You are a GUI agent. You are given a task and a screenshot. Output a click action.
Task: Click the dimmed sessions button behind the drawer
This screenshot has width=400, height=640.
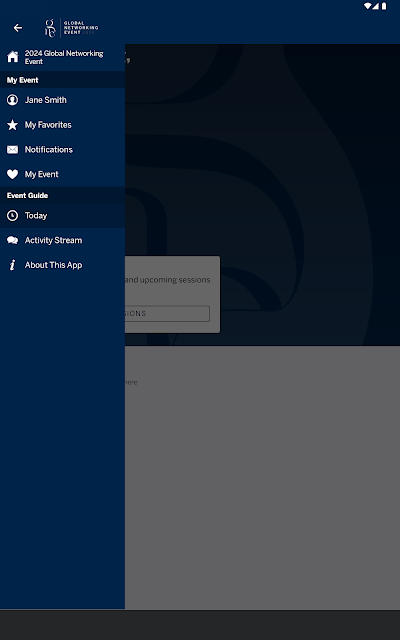tap(167, 313)
